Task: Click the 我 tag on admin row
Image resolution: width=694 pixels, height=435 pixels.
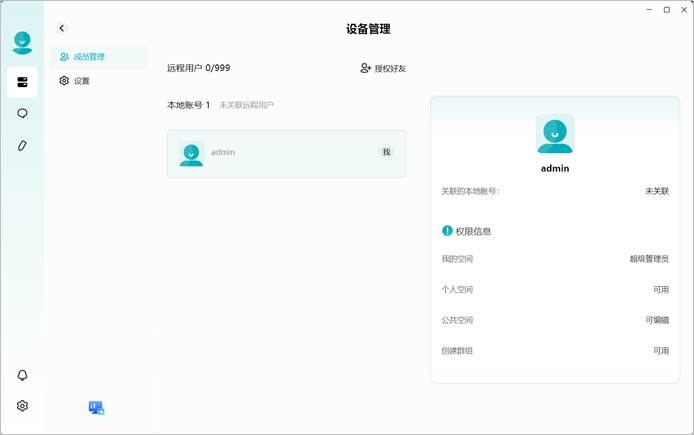Action: (386, 152)
